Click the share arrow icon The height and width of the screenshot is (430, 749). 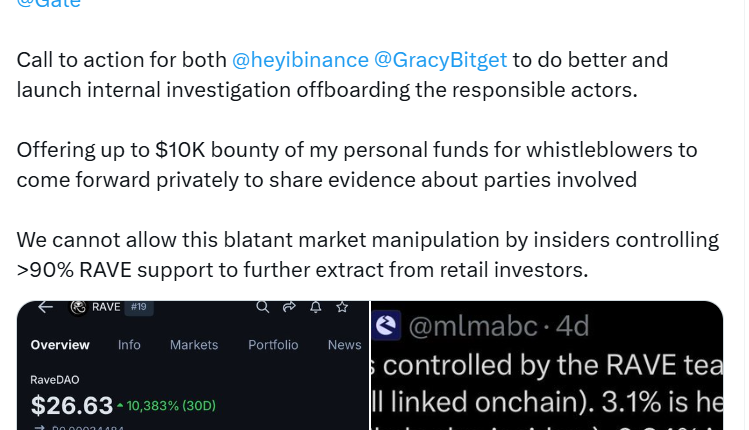click(x=289, y=307)
